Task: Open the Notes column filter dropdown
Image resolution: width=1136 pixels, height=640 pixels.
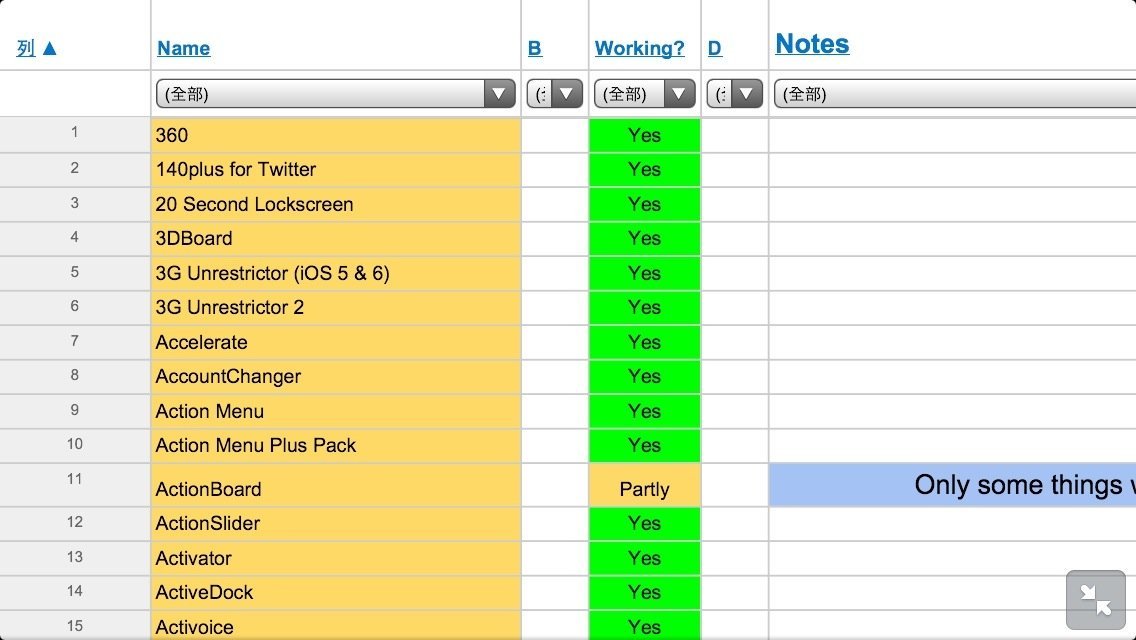Action: [954, 94]
